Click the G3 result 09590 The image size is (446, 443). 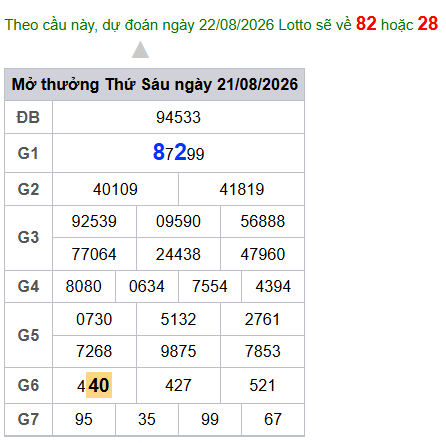tap(178, 221)
